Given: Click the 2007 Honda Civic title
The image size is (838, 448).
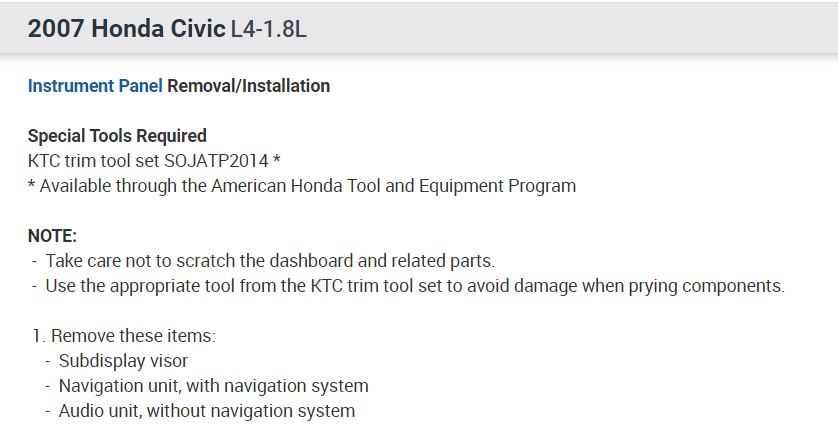Looking at the screenshot, I should pos(126,28).
